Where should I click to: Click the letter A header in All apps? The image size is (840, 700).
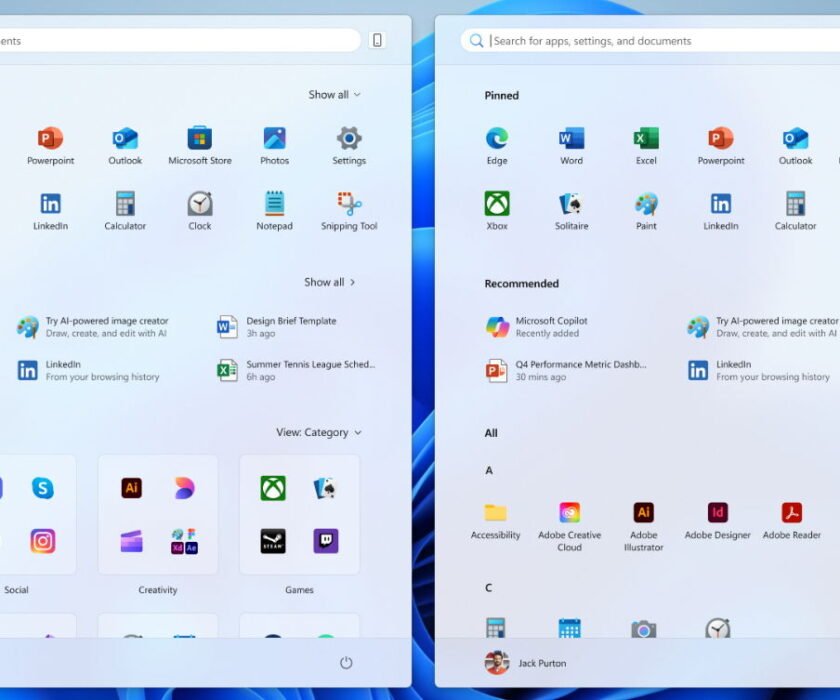coord(489,470)
